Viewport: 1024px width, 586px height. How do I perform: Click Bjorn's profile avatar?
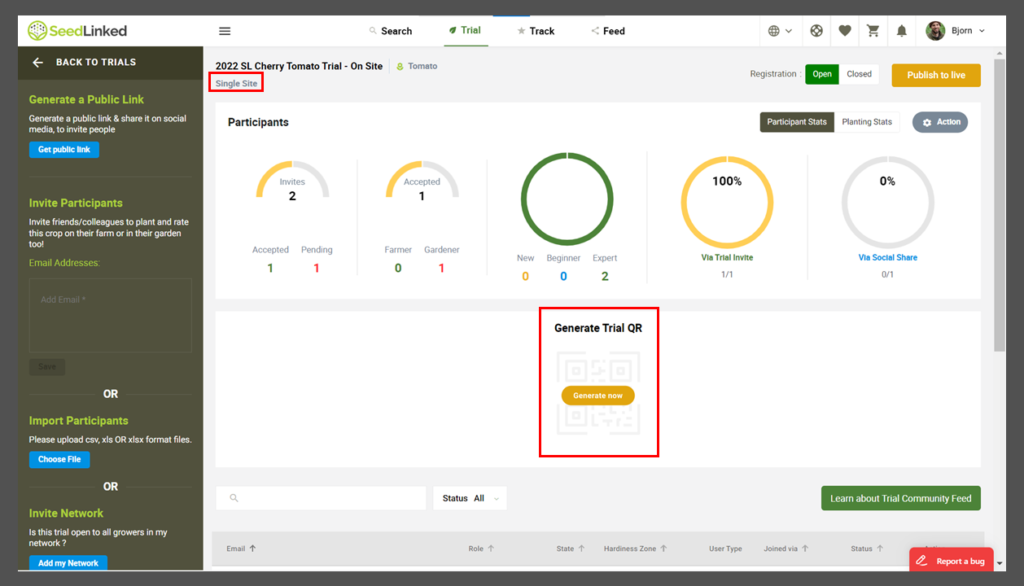click(935, 31)
